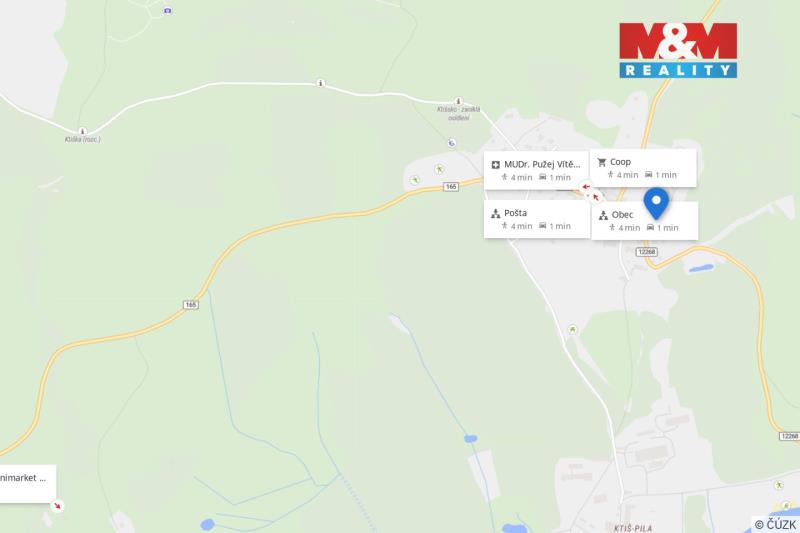Image resolution: width=800 pixels, height=533 pixels.
Task: Click the 12268 road label below the pin
Action: [x=646, y=252]
